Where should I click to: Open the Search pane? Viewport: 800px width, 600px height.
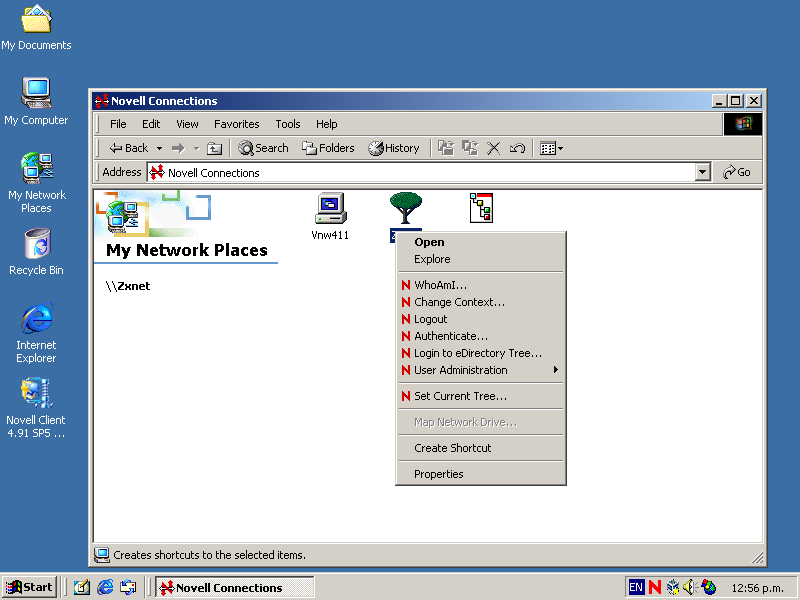click(263, 148)
